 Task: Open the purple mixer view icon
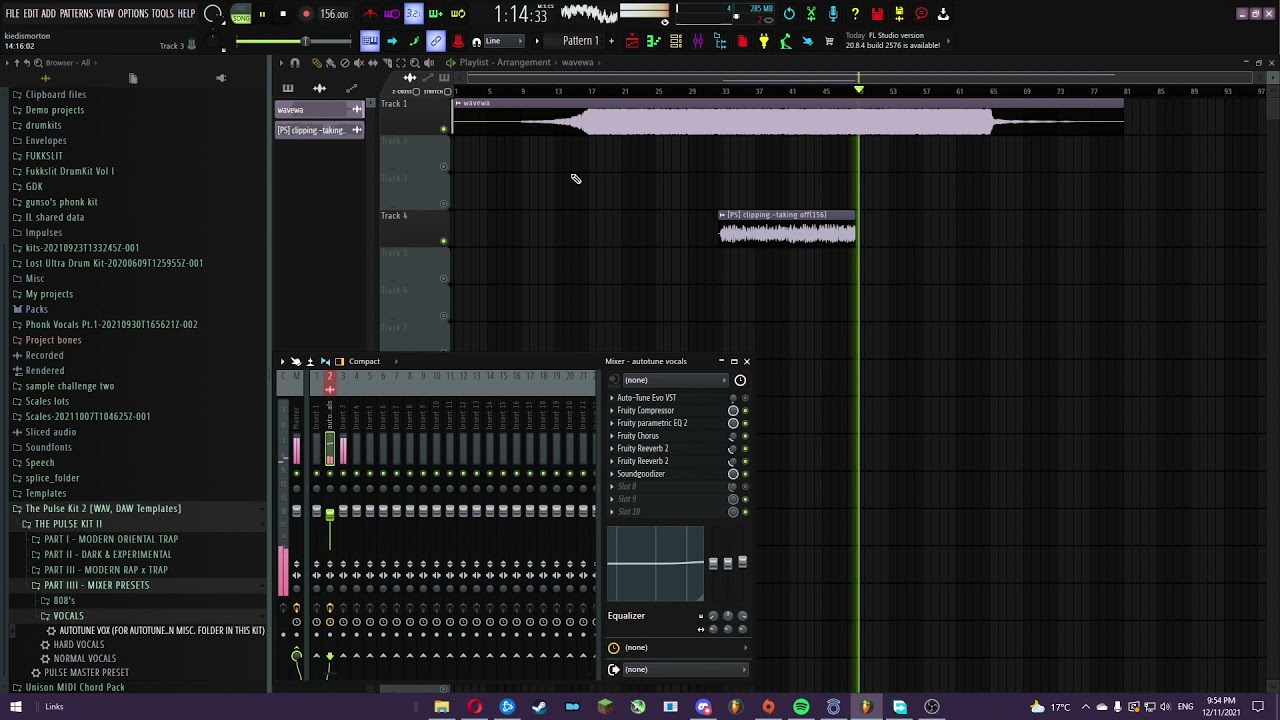point(697,41)
